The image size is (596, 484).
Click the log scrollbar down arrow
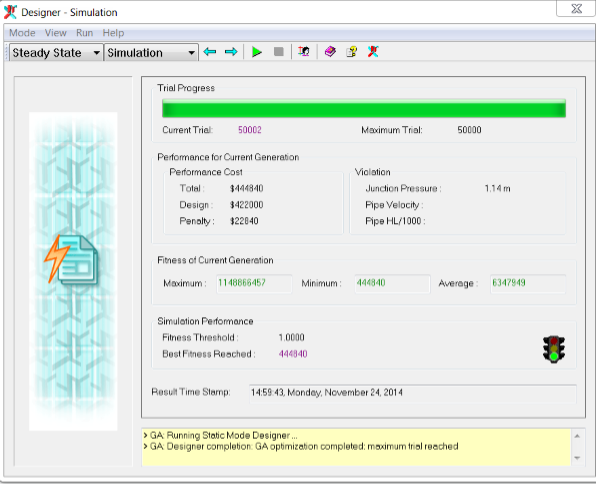[x=577, y=458]
